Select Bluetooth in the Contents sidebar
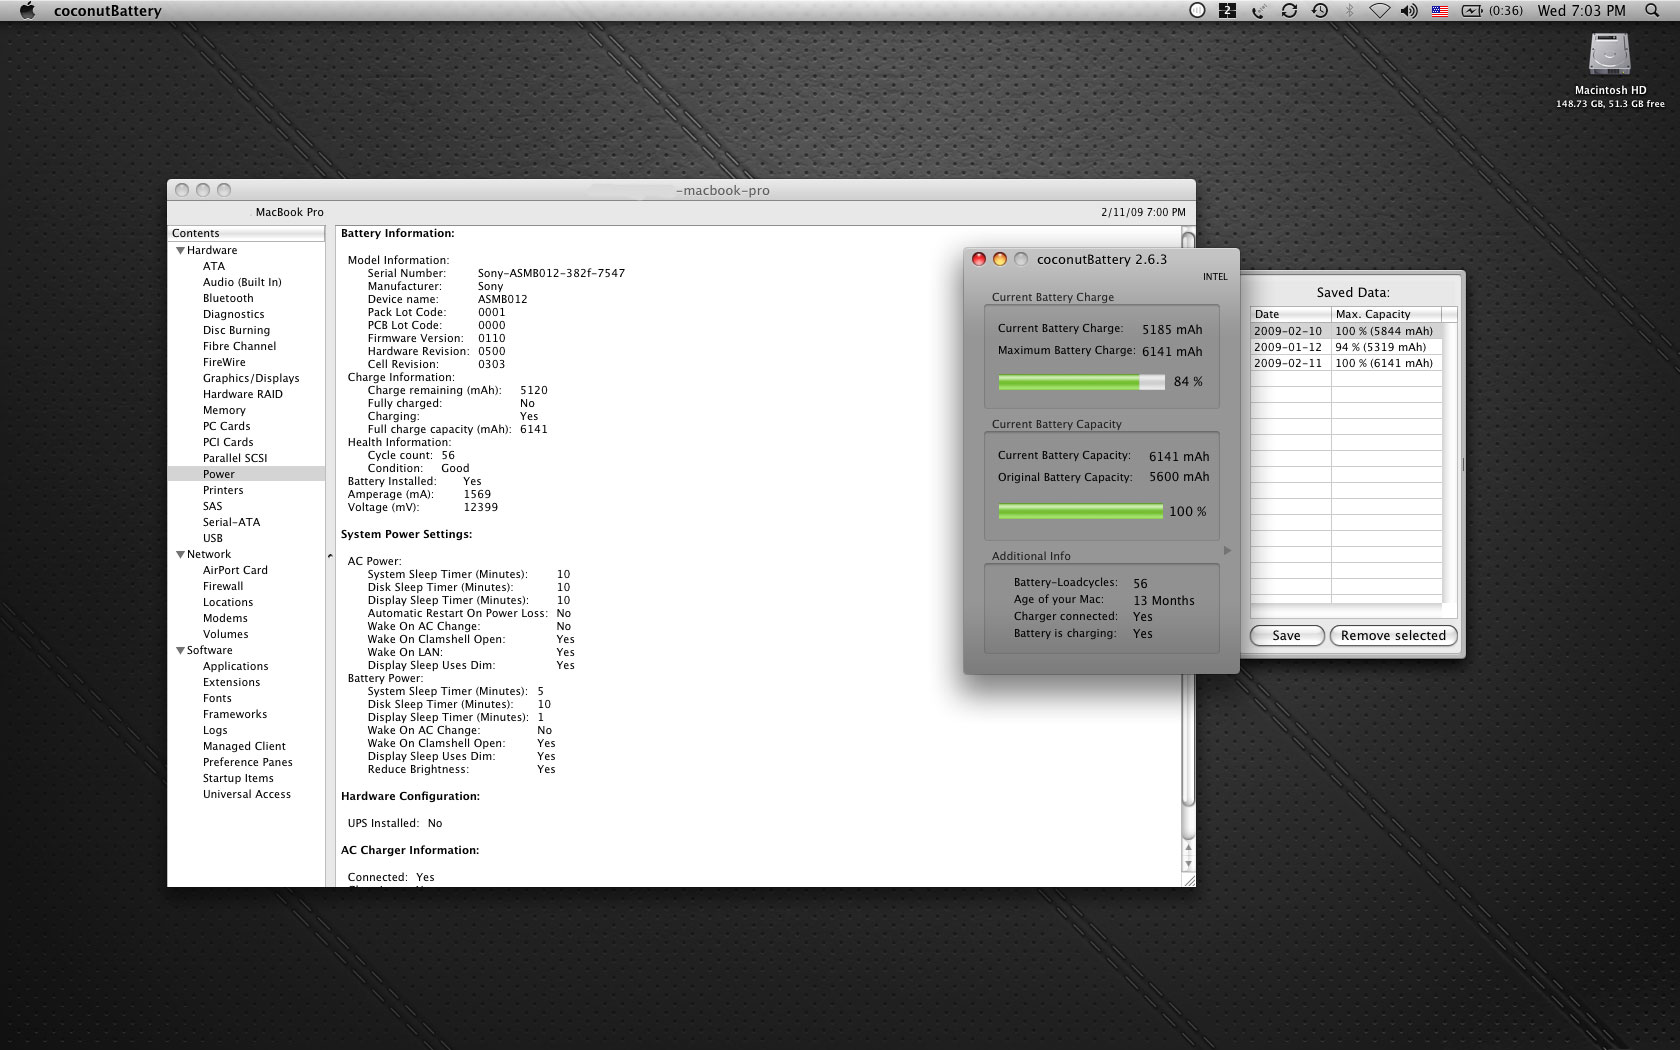The width and height of the screenshot is (1680, 1050). 228,298
